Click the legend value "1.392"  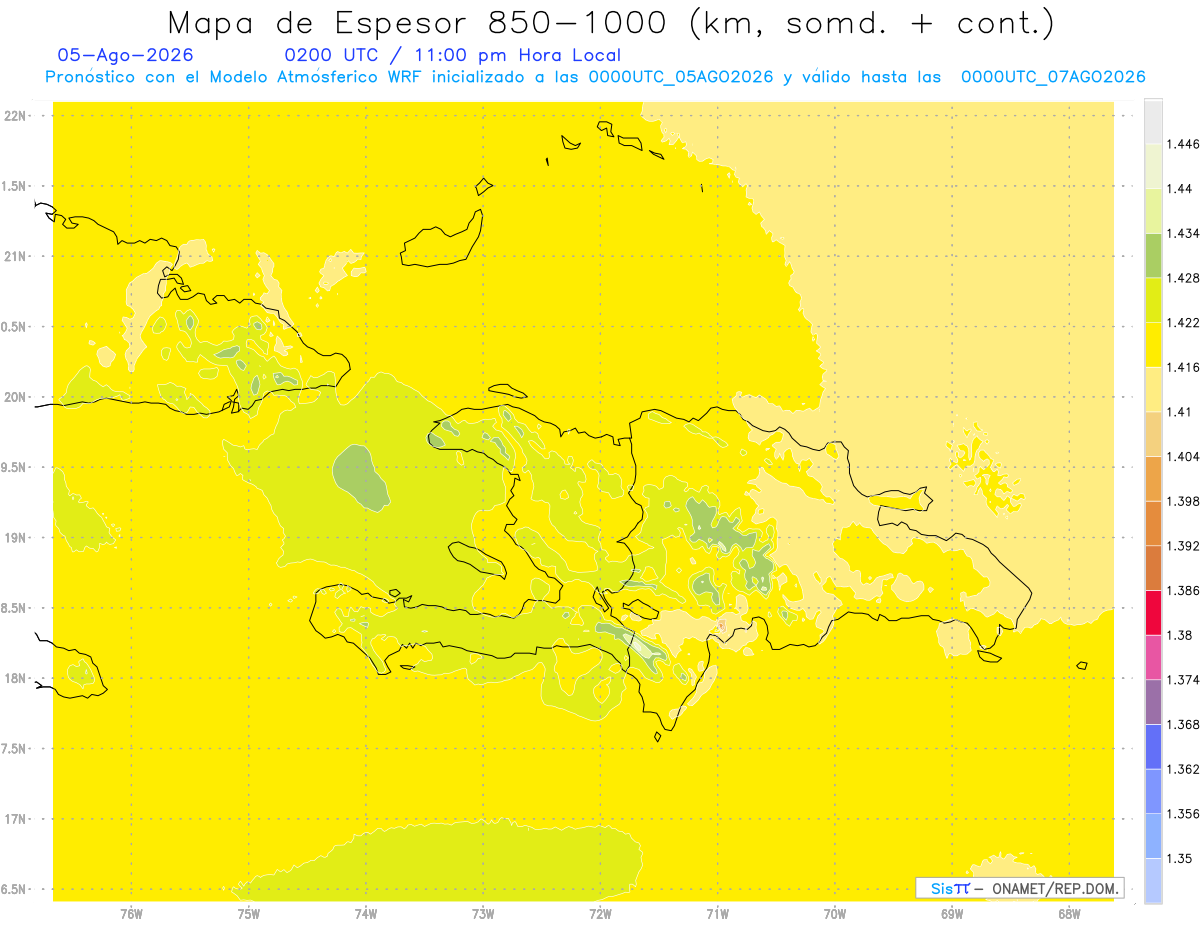[x=1184, y=546]
